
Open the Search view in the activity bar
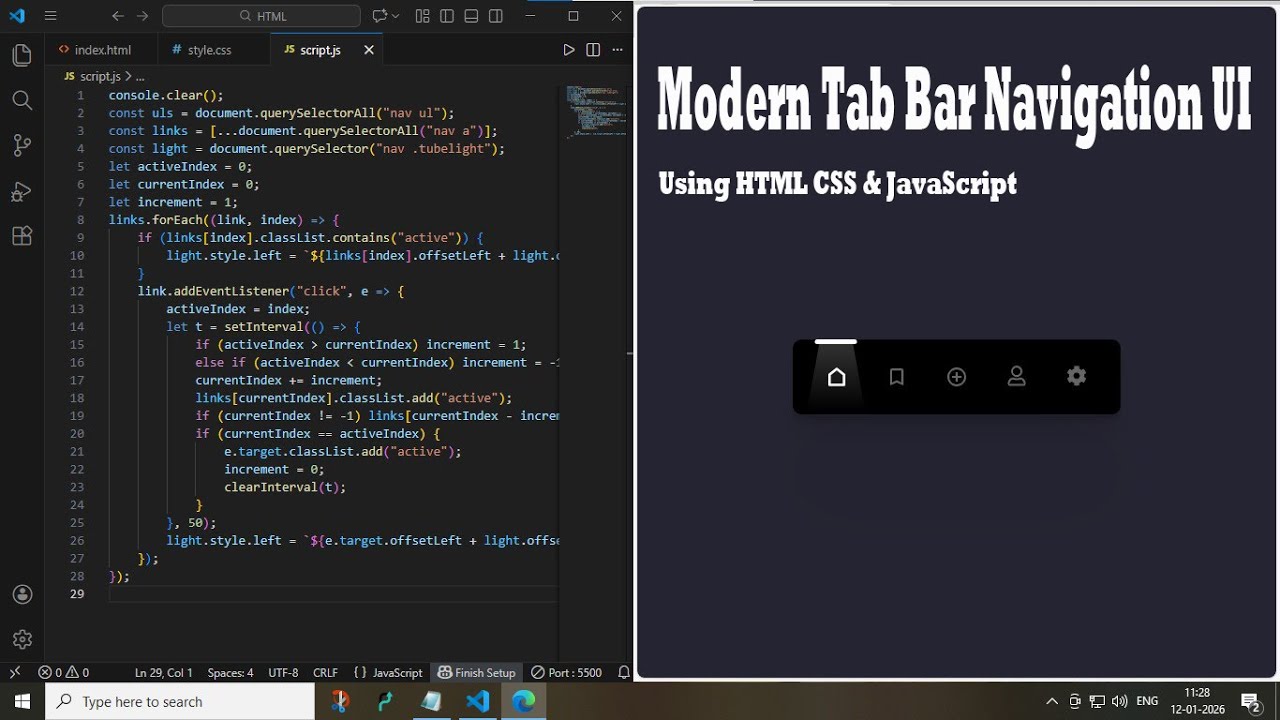click(22, 100)
